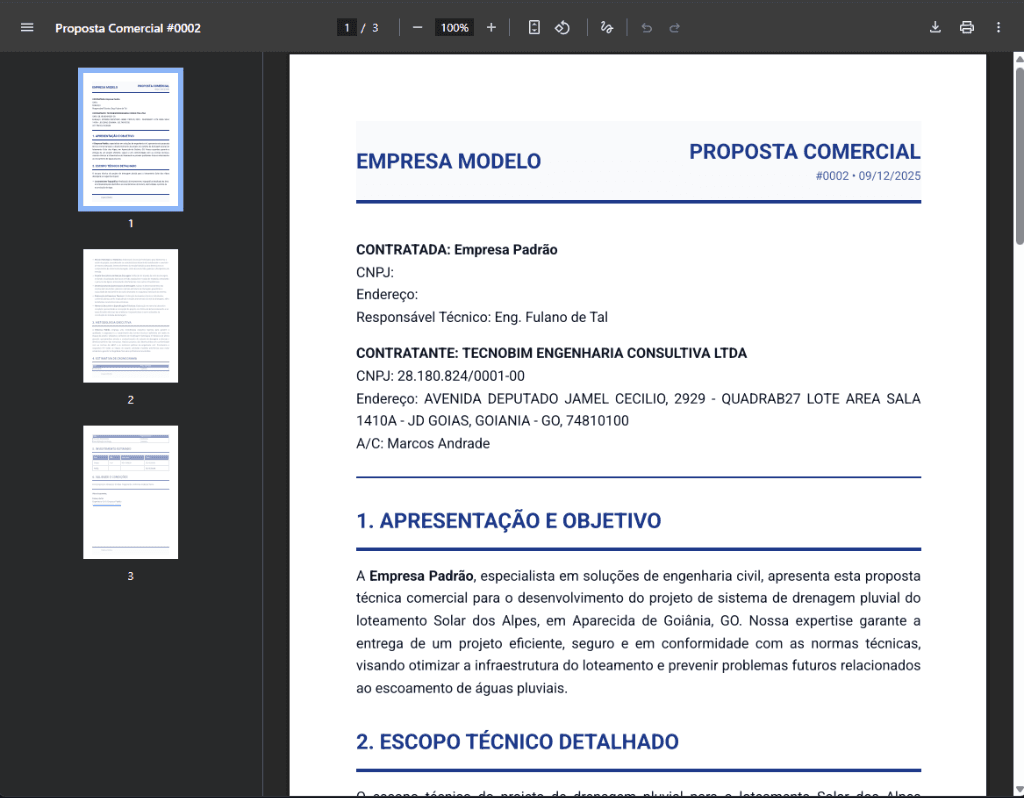Zoom out using the minus icon
Viewport: 1024px width, 798px height.
417,27
